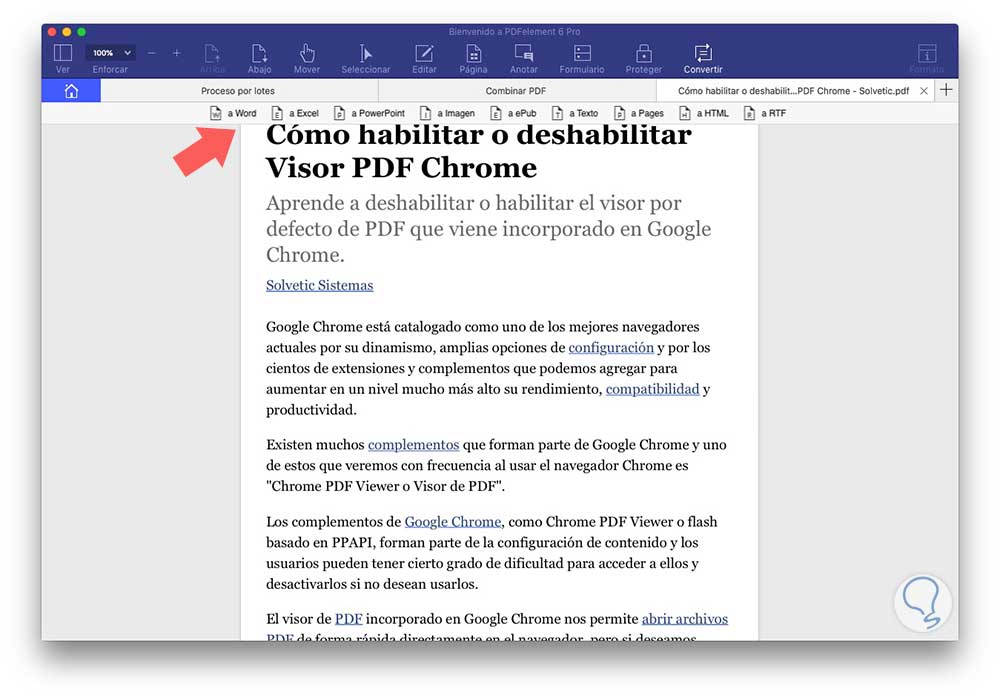Convert the PDF a ePub
Image resolution: width=1000 pixels, height=700 pixels.
(x=513, y=113)
